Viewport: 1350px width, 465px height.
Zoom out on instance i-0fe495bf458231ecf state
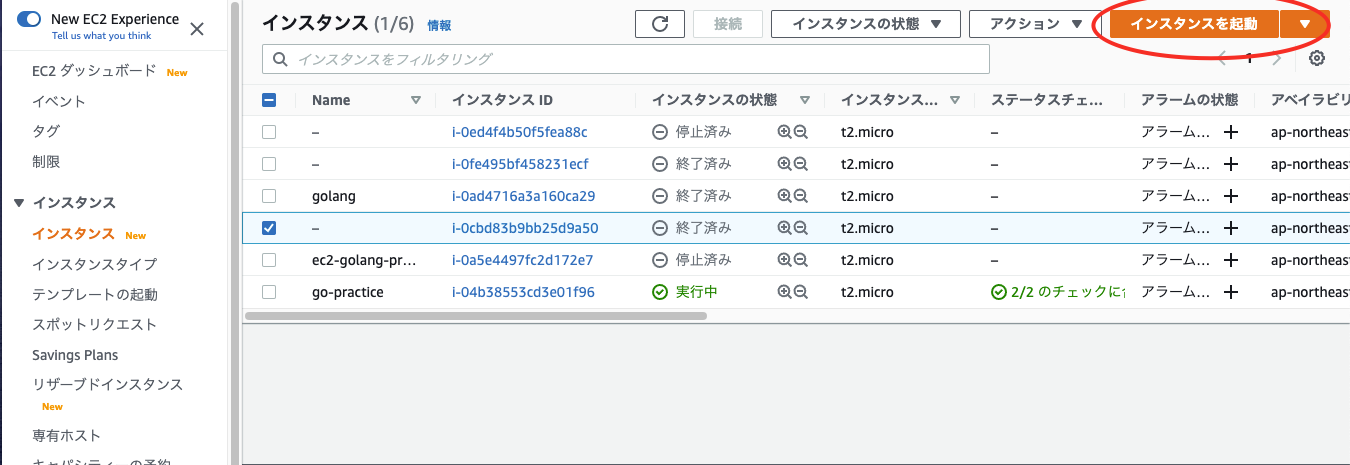pyautogui.click(x=800, y=164)
